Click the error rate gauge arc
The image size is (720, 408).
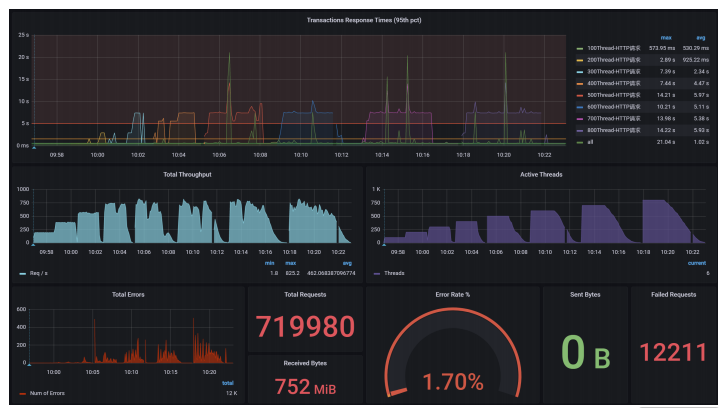pyautogui.click(x=453, y=352)
